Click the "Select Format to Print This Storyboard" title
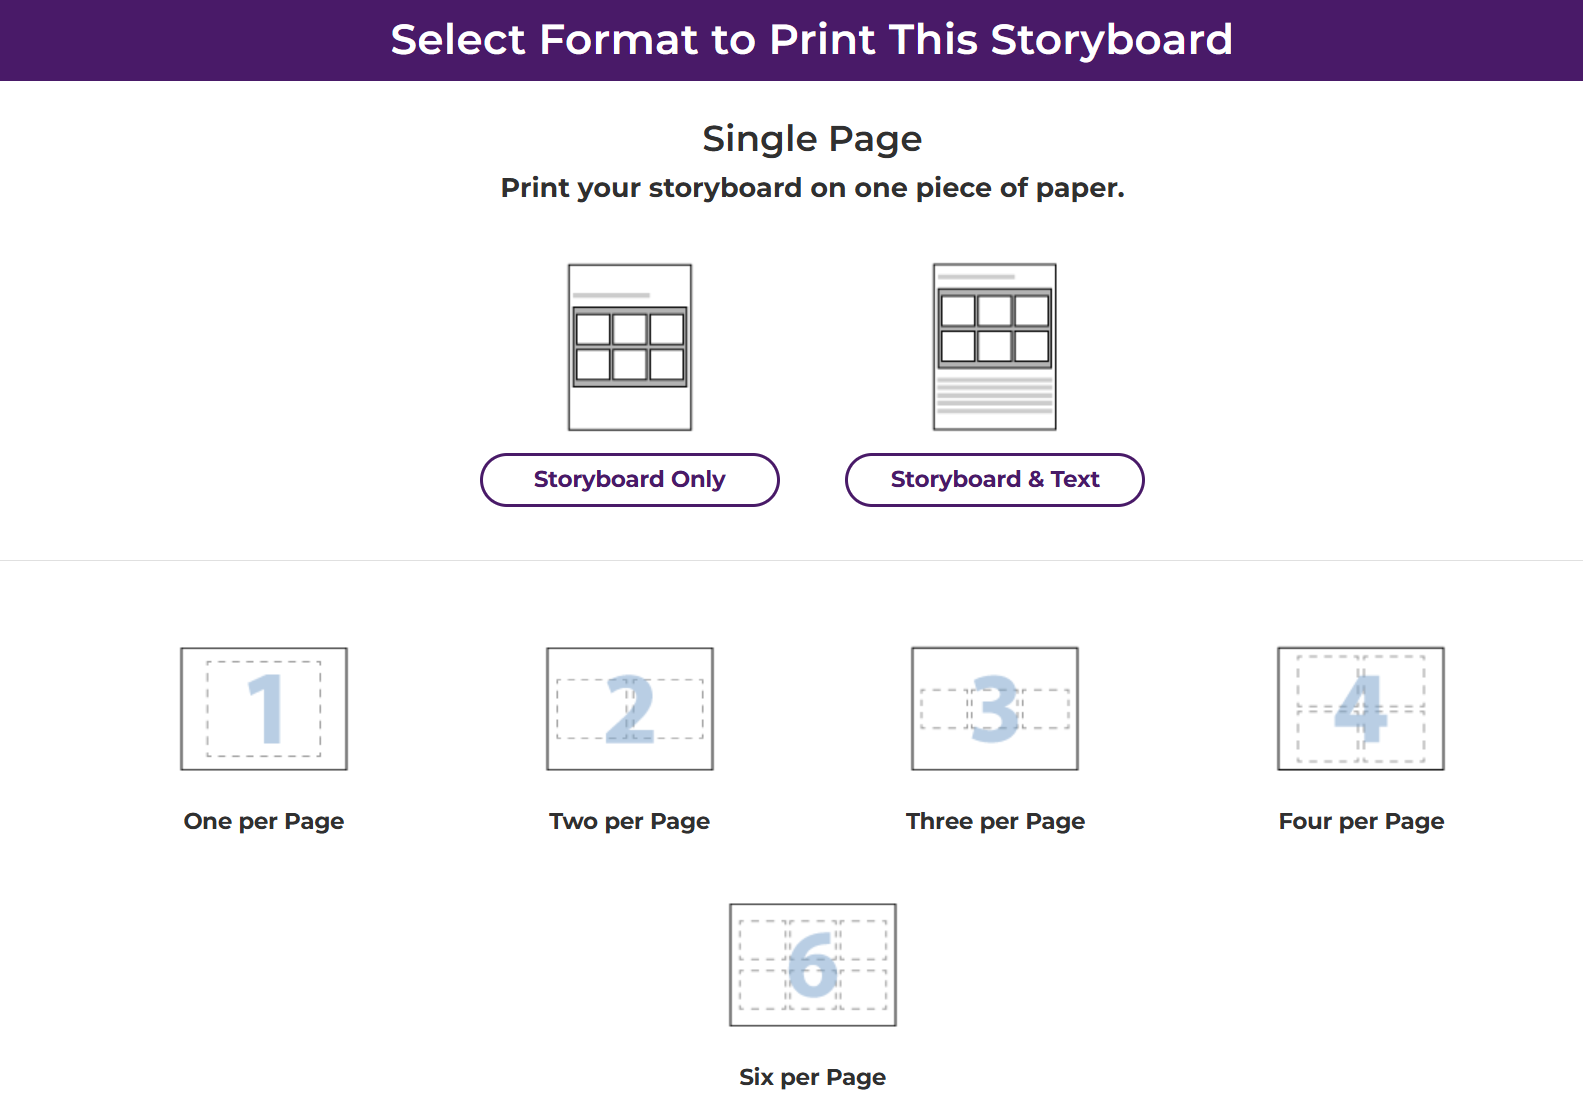Viewport: 1583px width, 1120px height. (x=811, y=40)
